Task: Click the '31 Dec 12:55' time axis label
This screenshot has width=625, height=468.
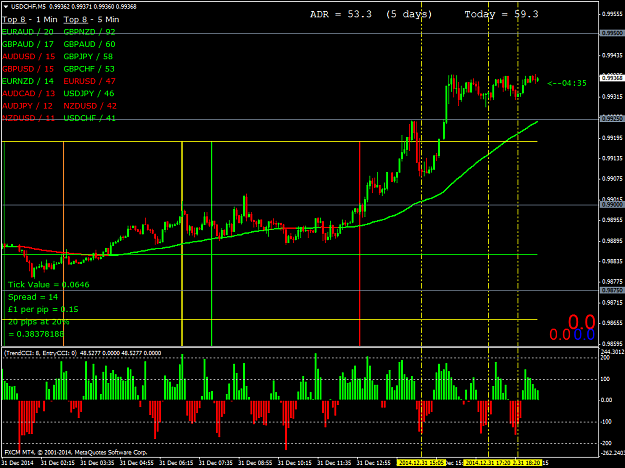Action: (x=373, y=463)
